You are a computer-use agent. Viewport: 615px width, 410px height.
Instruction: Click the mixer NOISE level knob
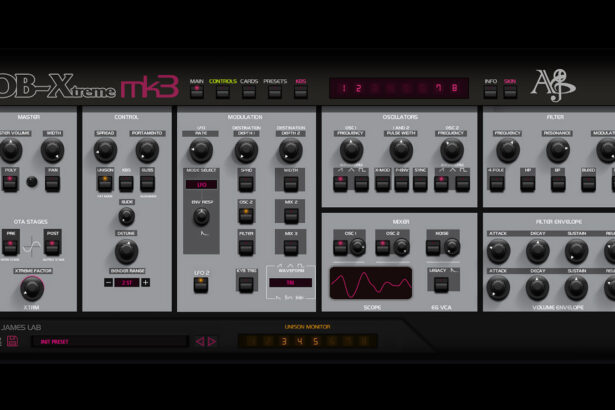point(451,247)
